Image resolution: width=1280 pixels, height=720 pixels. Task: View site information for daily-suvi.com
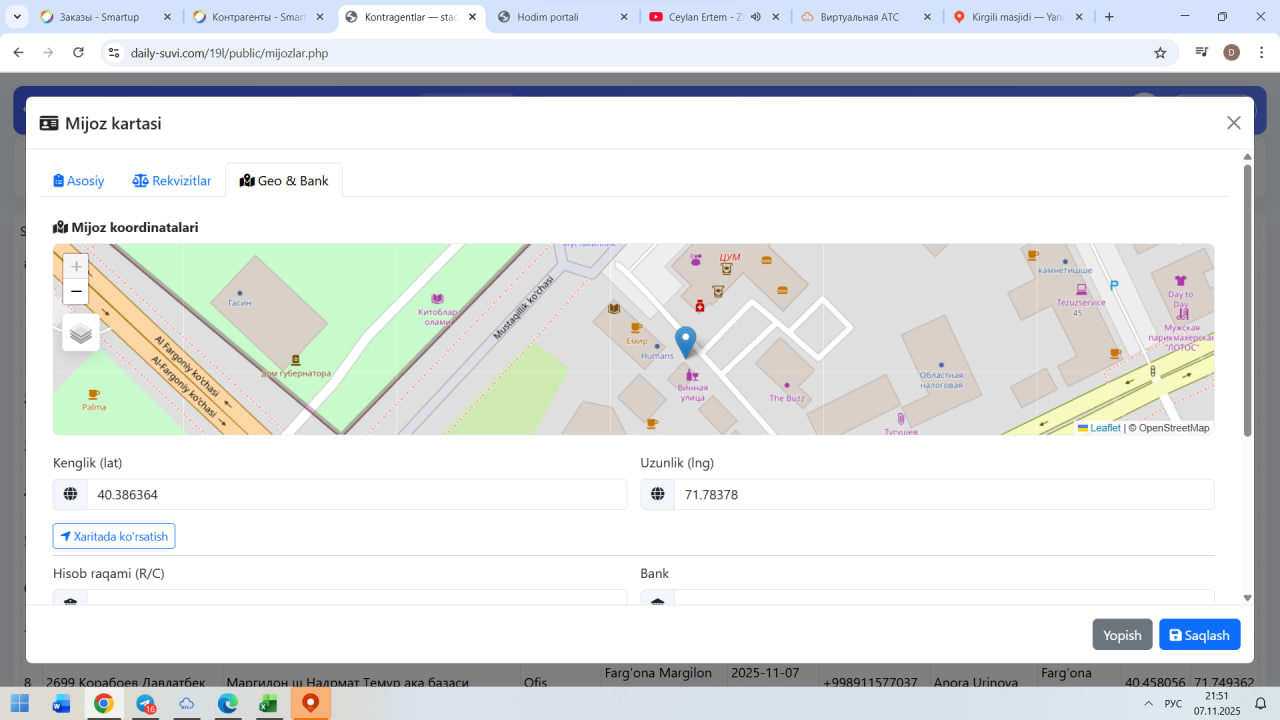pos(114,53)
